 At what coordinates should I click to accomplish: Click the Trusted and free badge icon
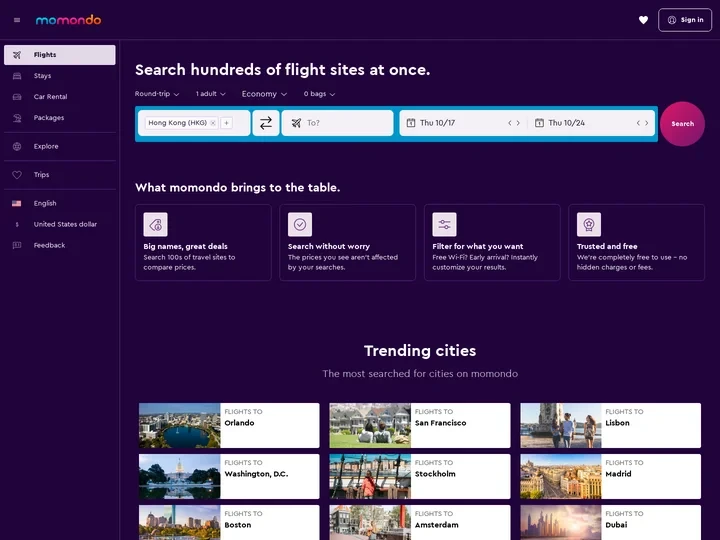coord(589,225)
